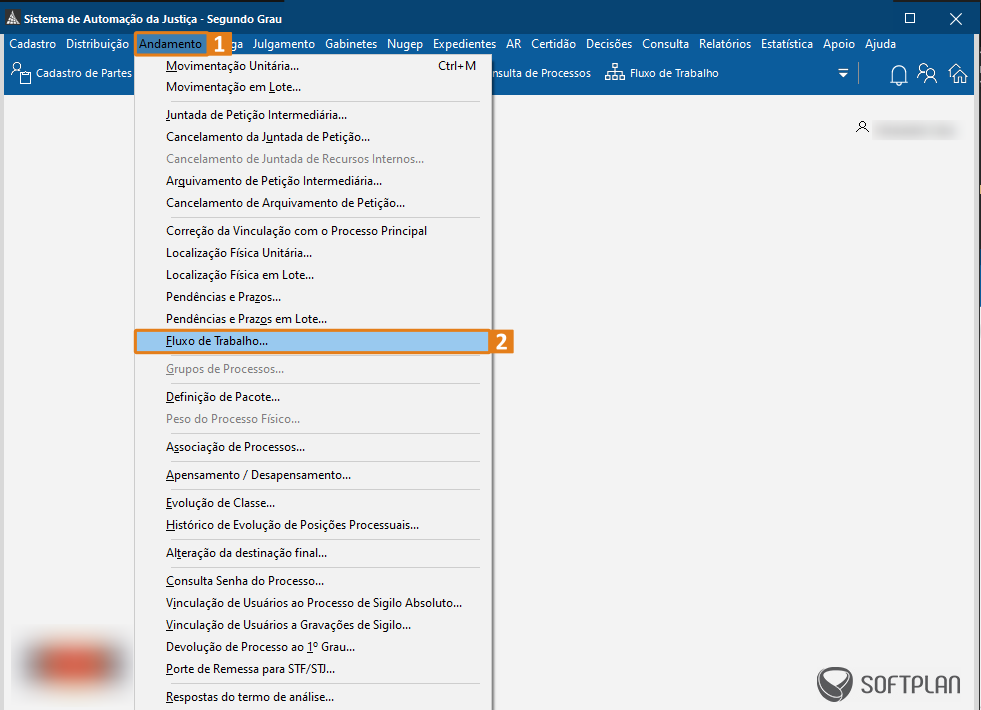
Task: Choose Associação de Processos
Action: [313, 447]
